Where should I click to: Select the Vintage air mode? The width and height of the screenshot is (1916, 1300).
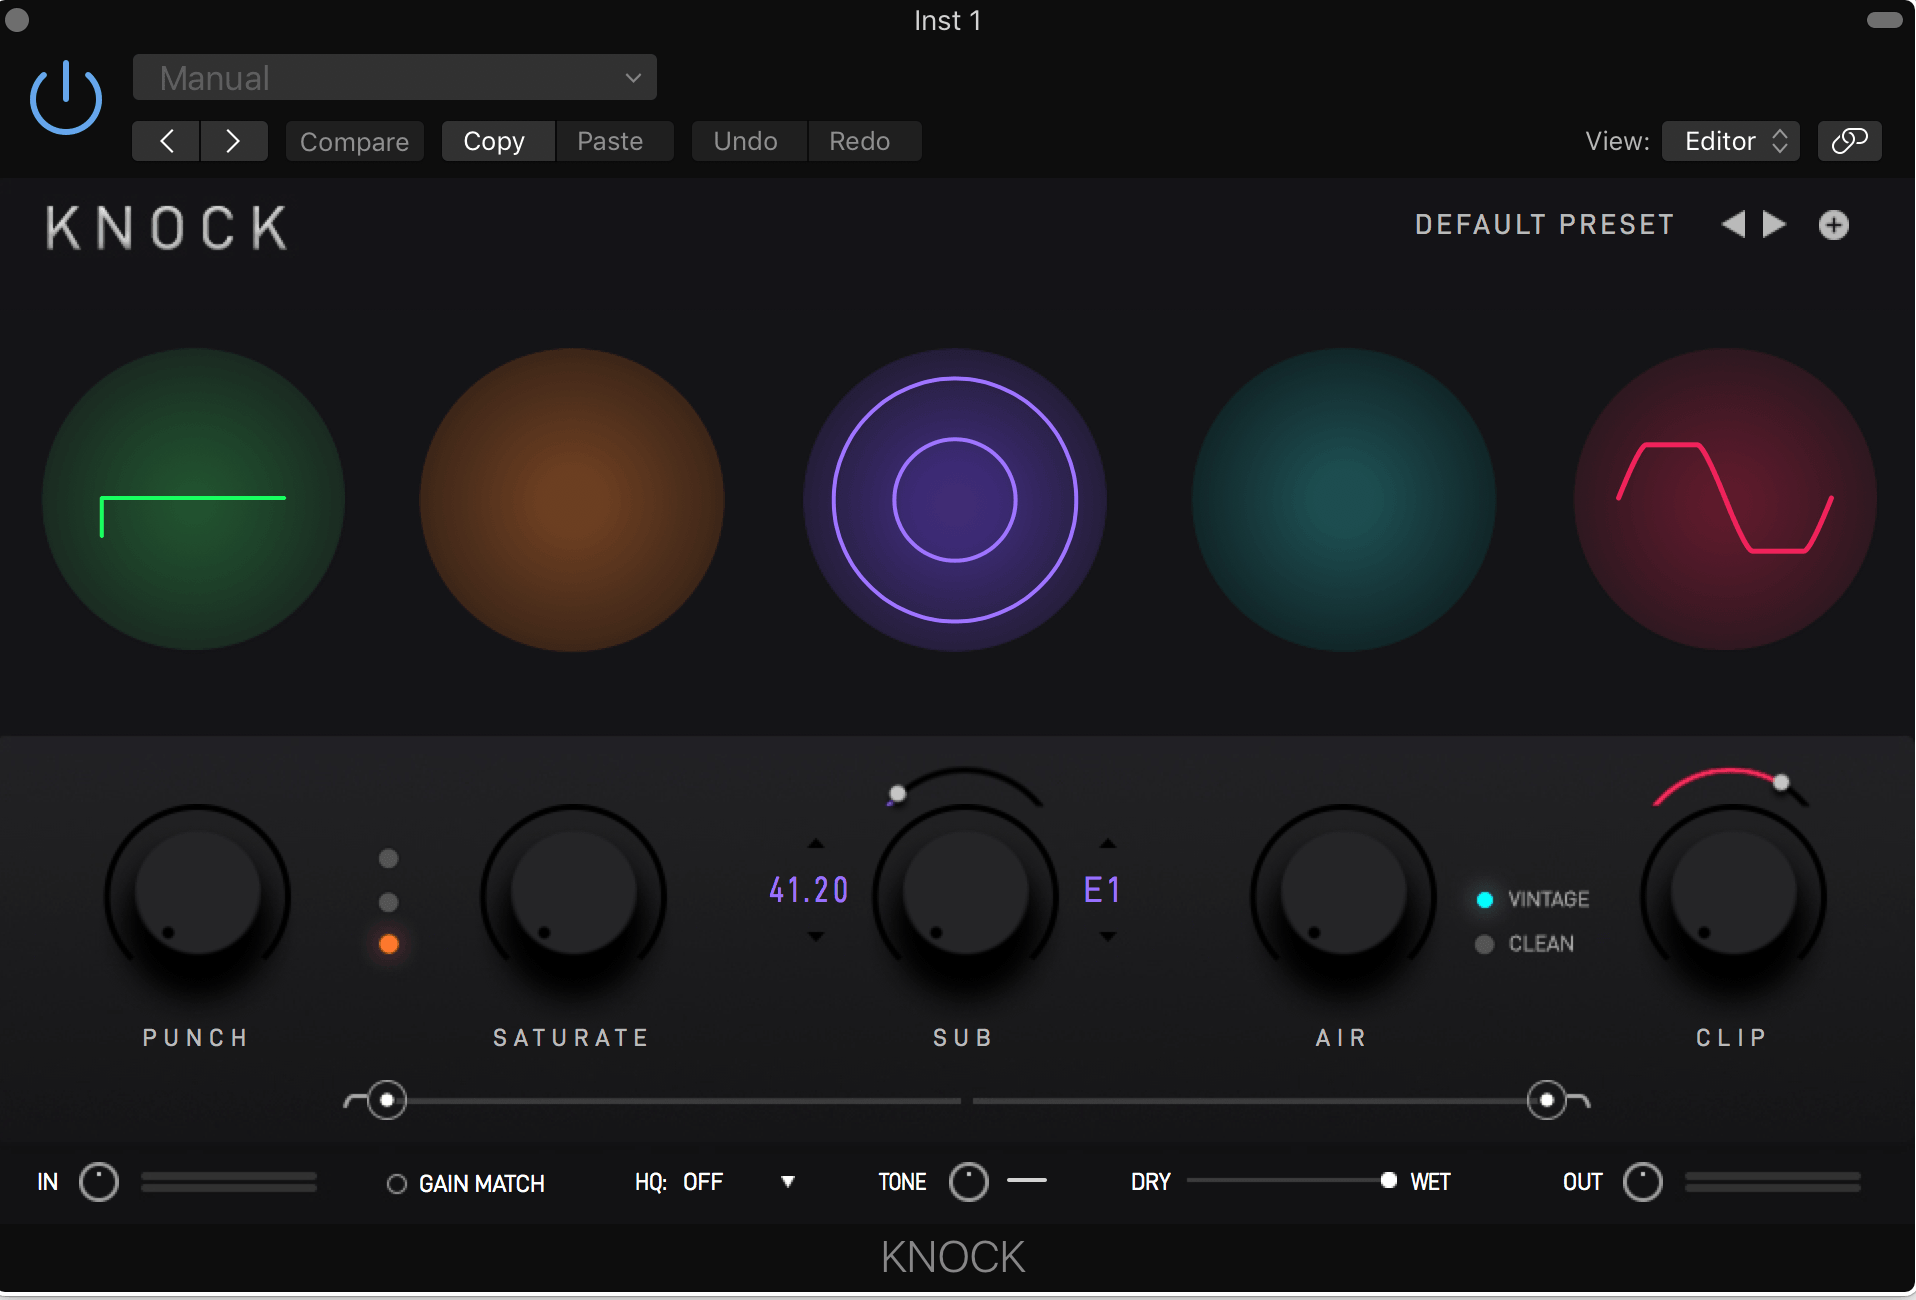click(x=1485, y=900)
